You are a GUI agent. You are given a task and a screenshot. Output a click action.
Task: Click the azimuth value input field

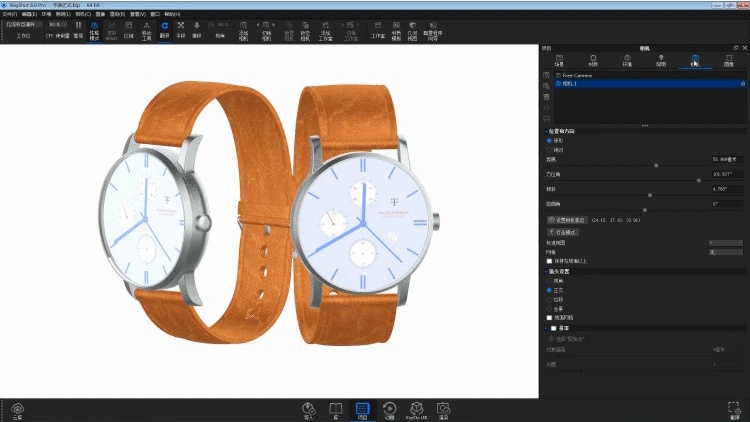pyautogui.click(x=727, y=174)
